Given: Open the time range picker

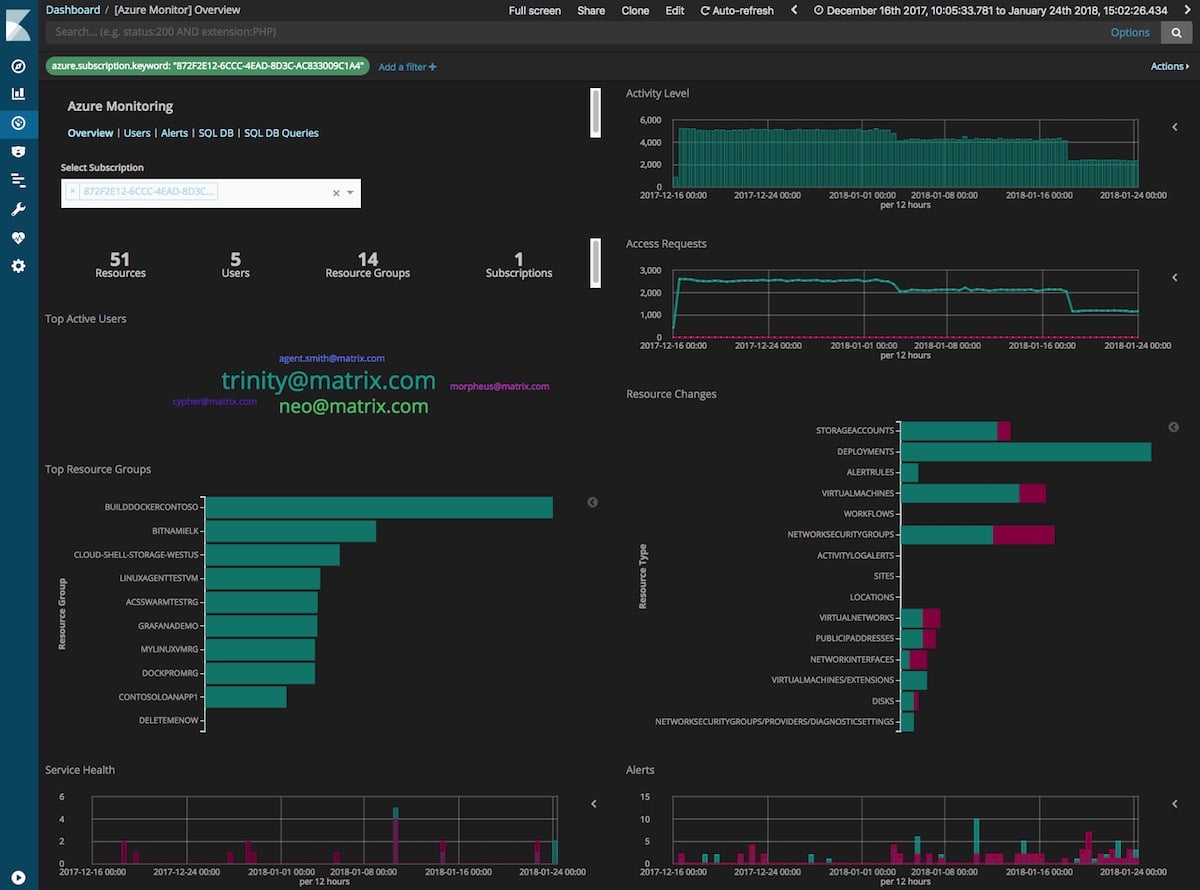Looking at the screenshot, I should (x=989, y=10).
